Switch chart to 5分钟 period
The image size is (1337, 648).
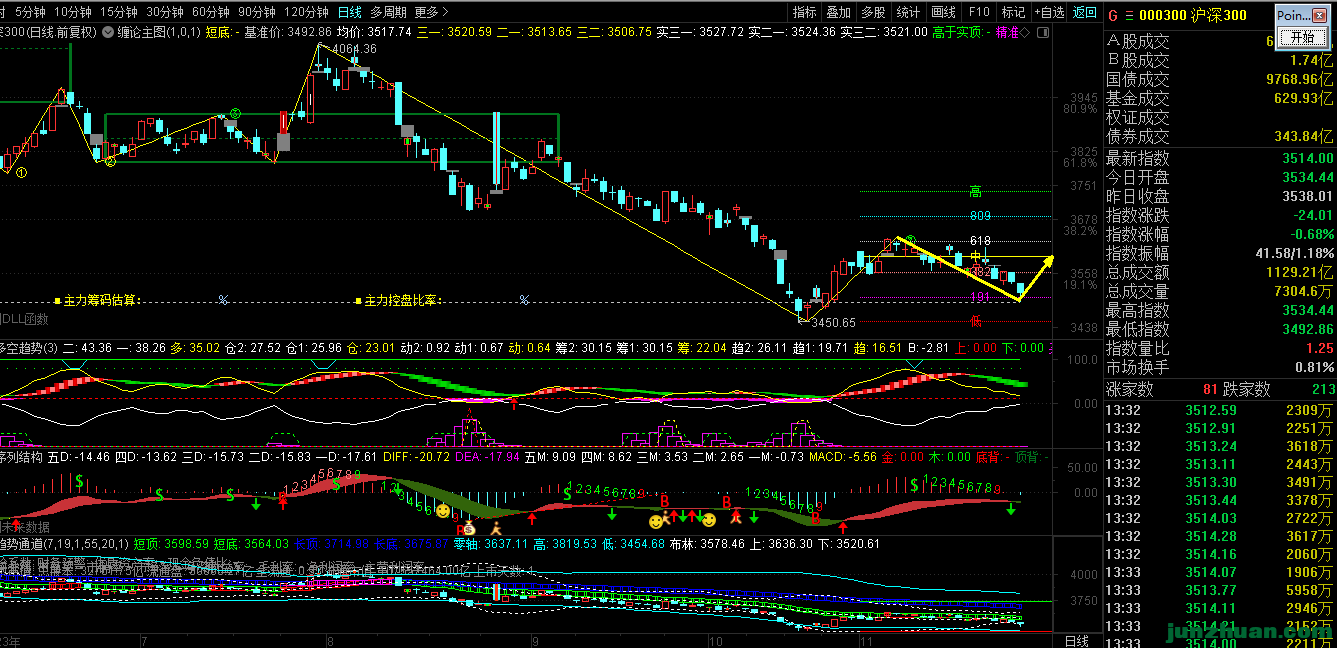pos(32,12)
